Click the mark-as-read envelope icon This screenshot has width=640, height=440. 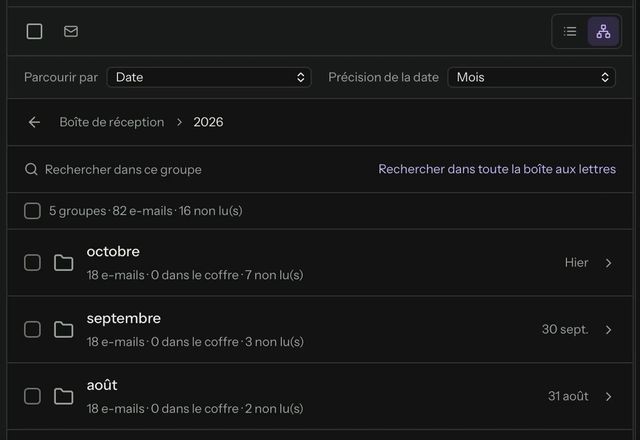tap(71, 31)
